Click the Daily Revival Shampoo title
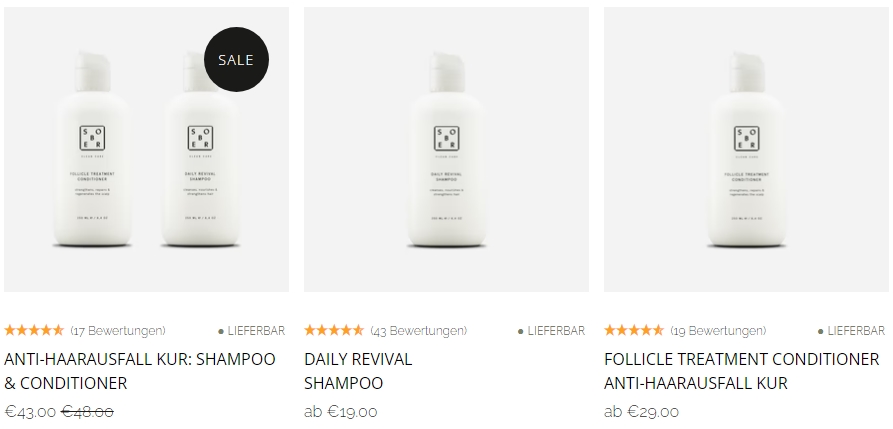The image size is (893, 429). coord(358,371)
